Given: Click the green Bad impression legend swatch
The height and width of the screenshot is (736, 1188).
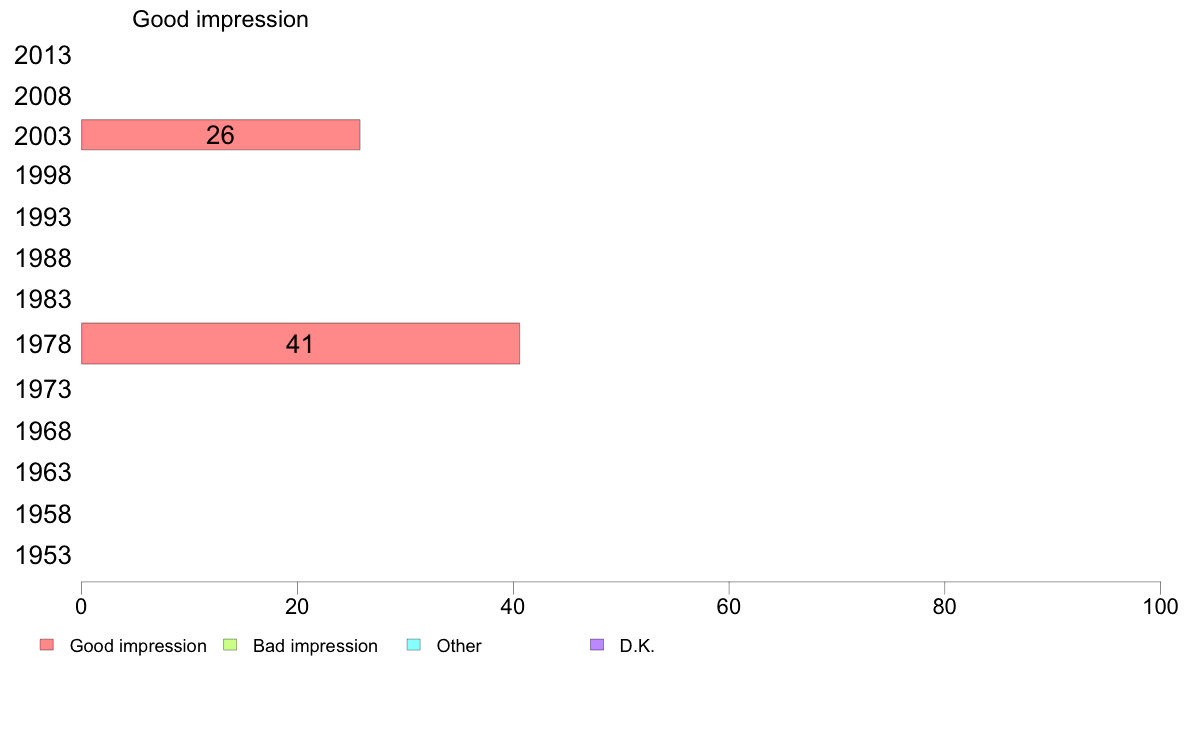Looking at the screenshot, I should pos(230,644).
